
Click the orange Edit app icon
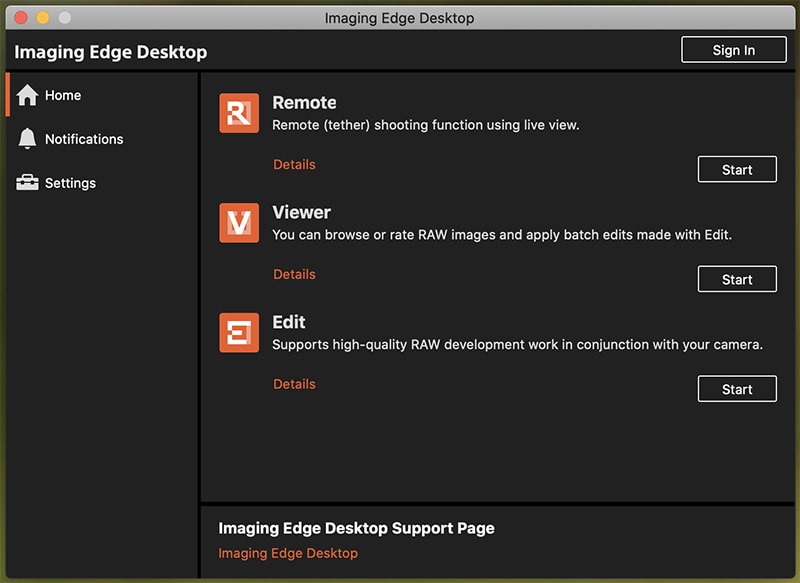click(x=239, y=333)
